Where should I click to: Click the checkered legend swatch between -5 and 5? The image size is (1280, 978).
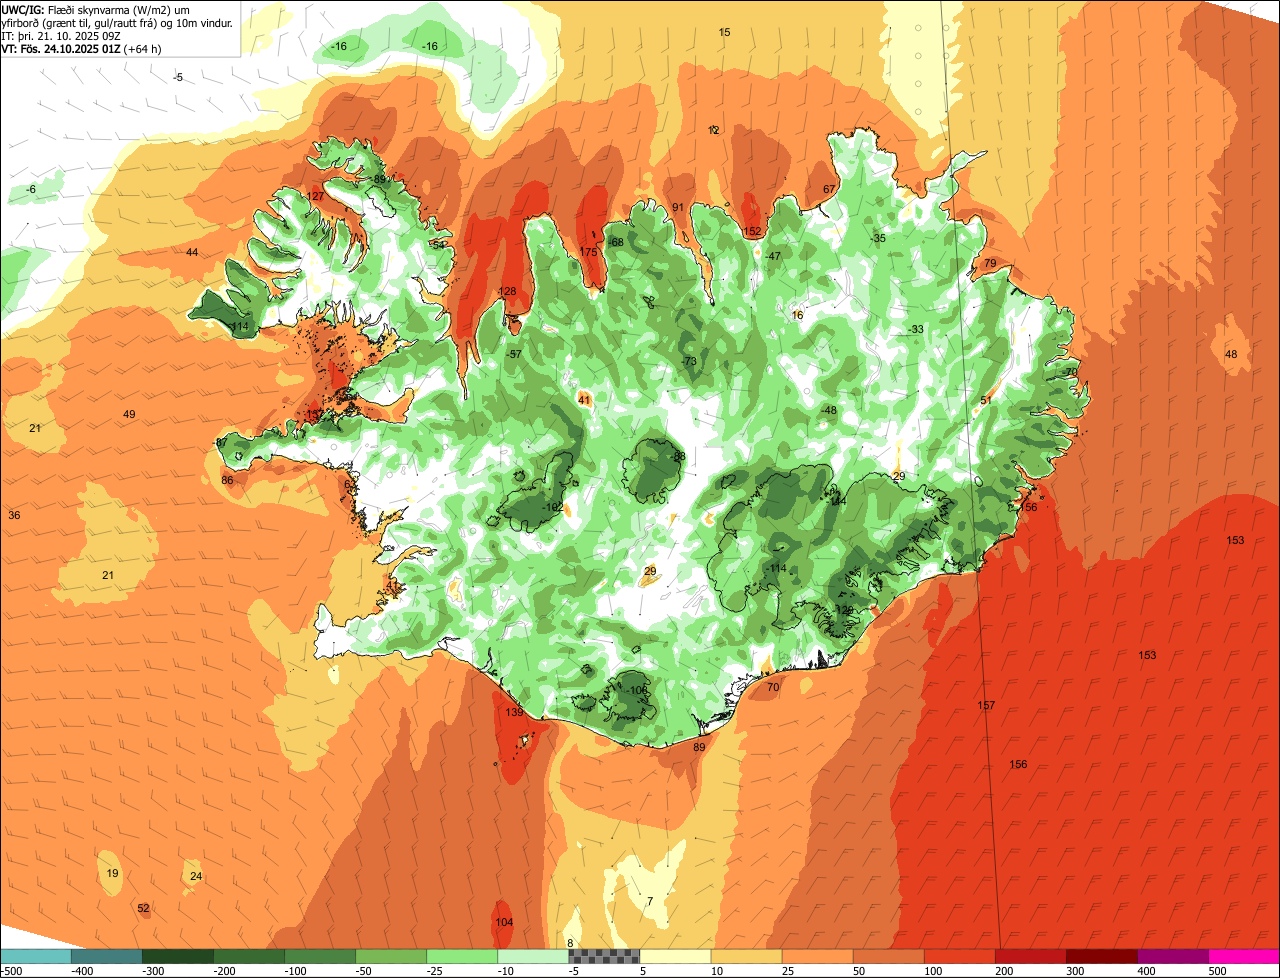click(x=604, y=956)
